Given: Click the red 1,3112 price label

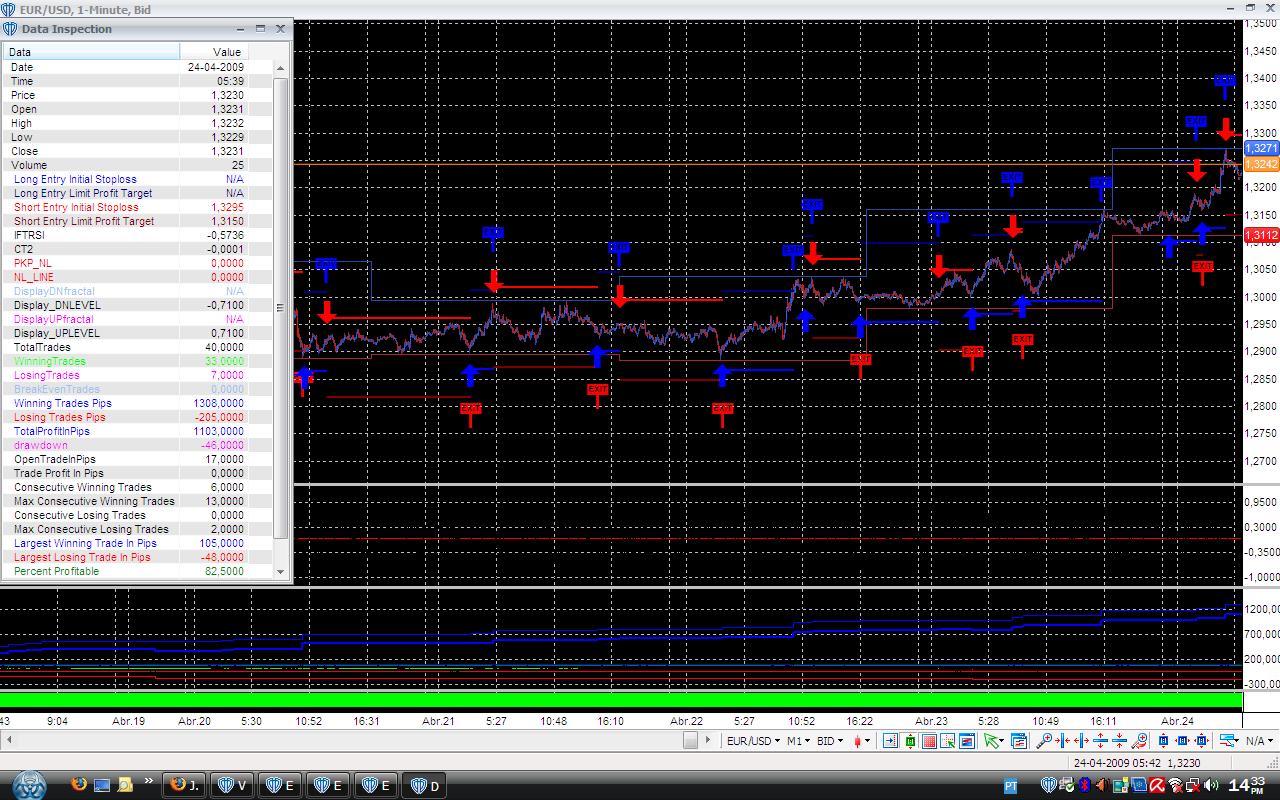Looking at the screenshot, I should tap(1261, 235).
